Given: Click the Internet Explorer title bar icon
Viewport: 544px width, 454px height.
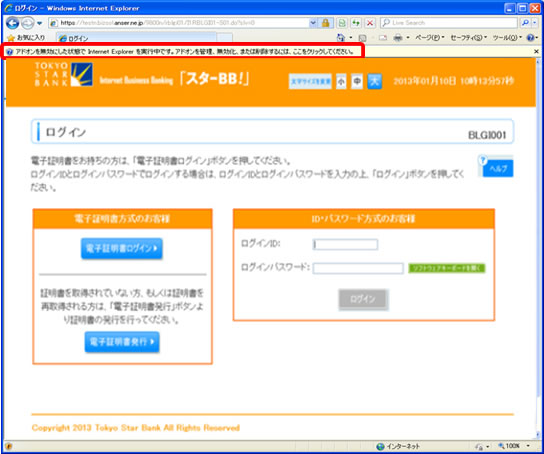Looking at the screenshot, I should 9,8.
